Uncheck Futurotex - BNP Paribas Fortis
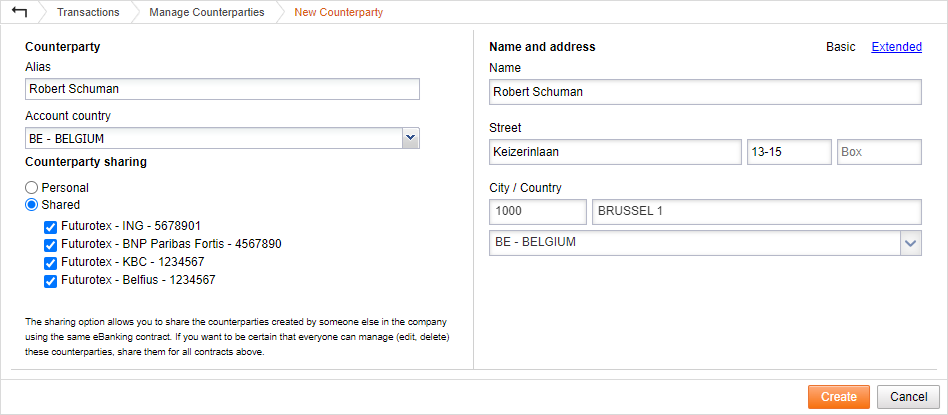The image size is (948, 415). (50, 244)
